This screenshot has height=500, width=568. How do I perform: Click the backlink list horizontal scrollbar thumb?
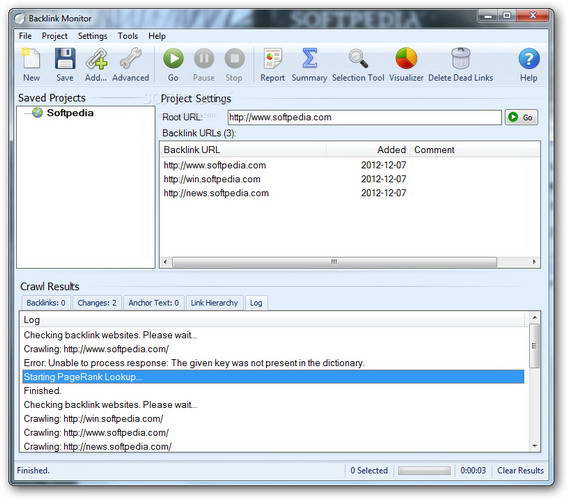click(334, 262)
